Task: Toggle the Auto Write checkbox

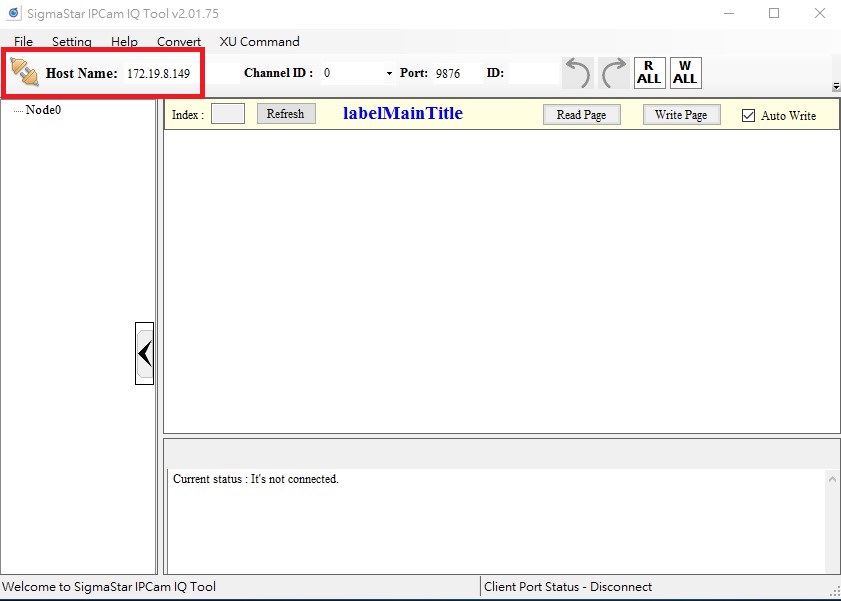Action: pyautogui.click(x=748, y=115)
